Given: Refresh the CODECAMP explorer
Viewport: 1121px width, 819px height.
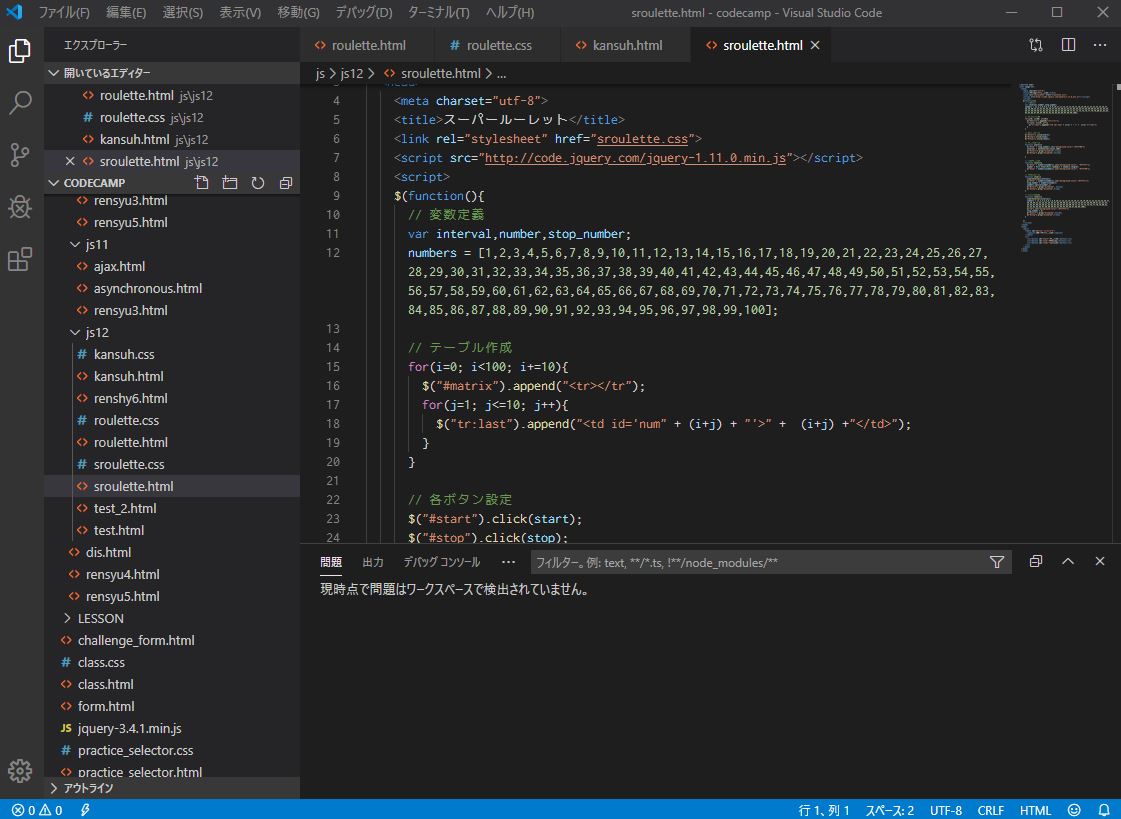Looking at the screenshot, I should (x=257, y=183).
